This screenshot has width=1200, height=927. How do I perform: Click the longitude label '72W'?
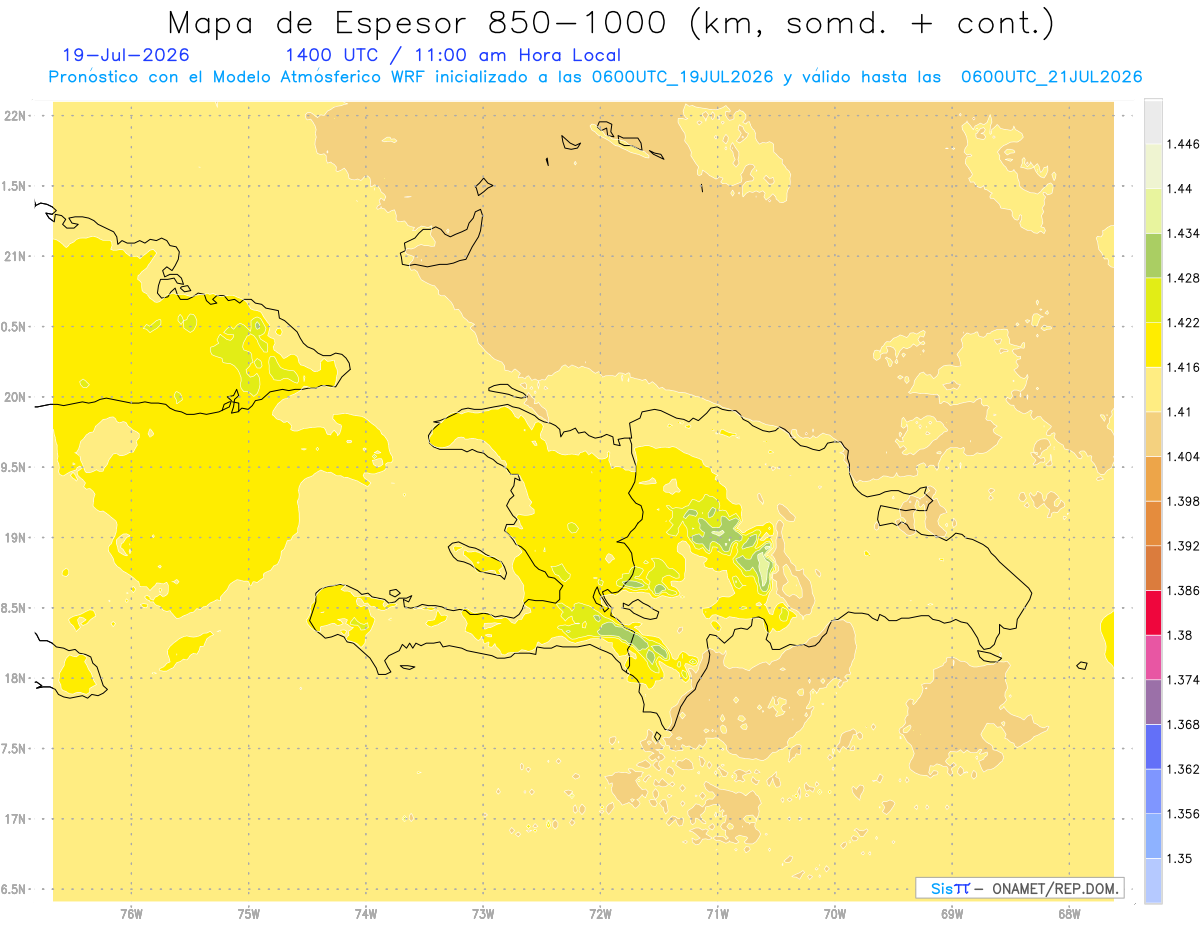[x=600, y=913]
